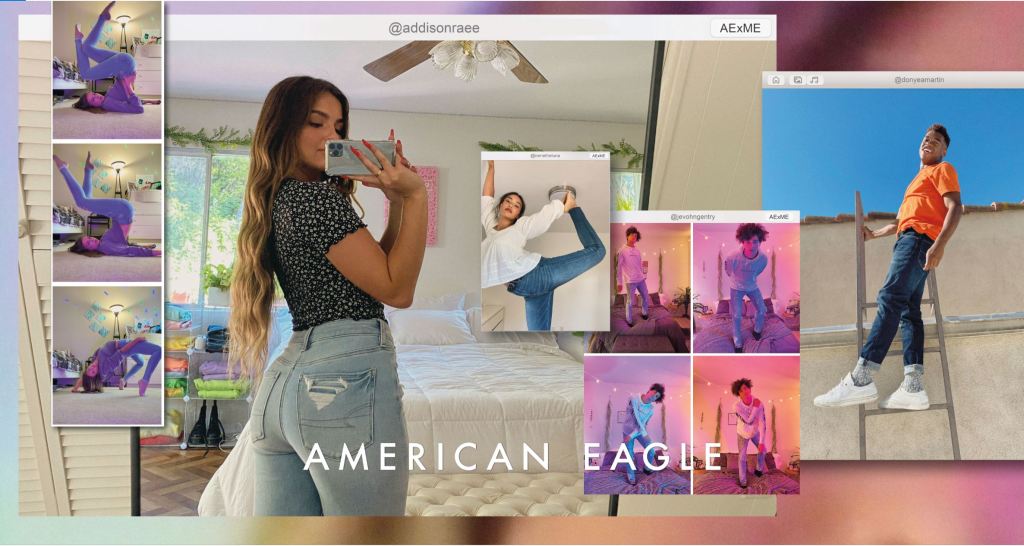Open top-right photo in the @evohngentry grid
Viewport: 1024px width, 546px height.
pyautogui.click(x=746, y=287)
